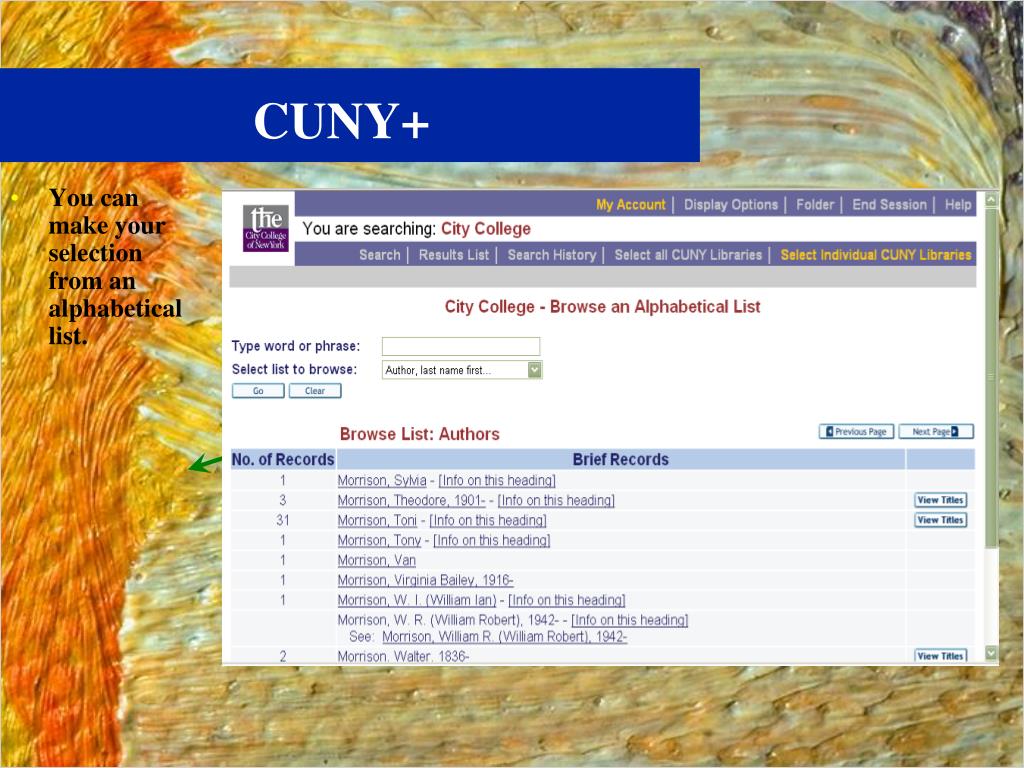
Task: Open the Morrison, Tony record
Action: (379, 541)
